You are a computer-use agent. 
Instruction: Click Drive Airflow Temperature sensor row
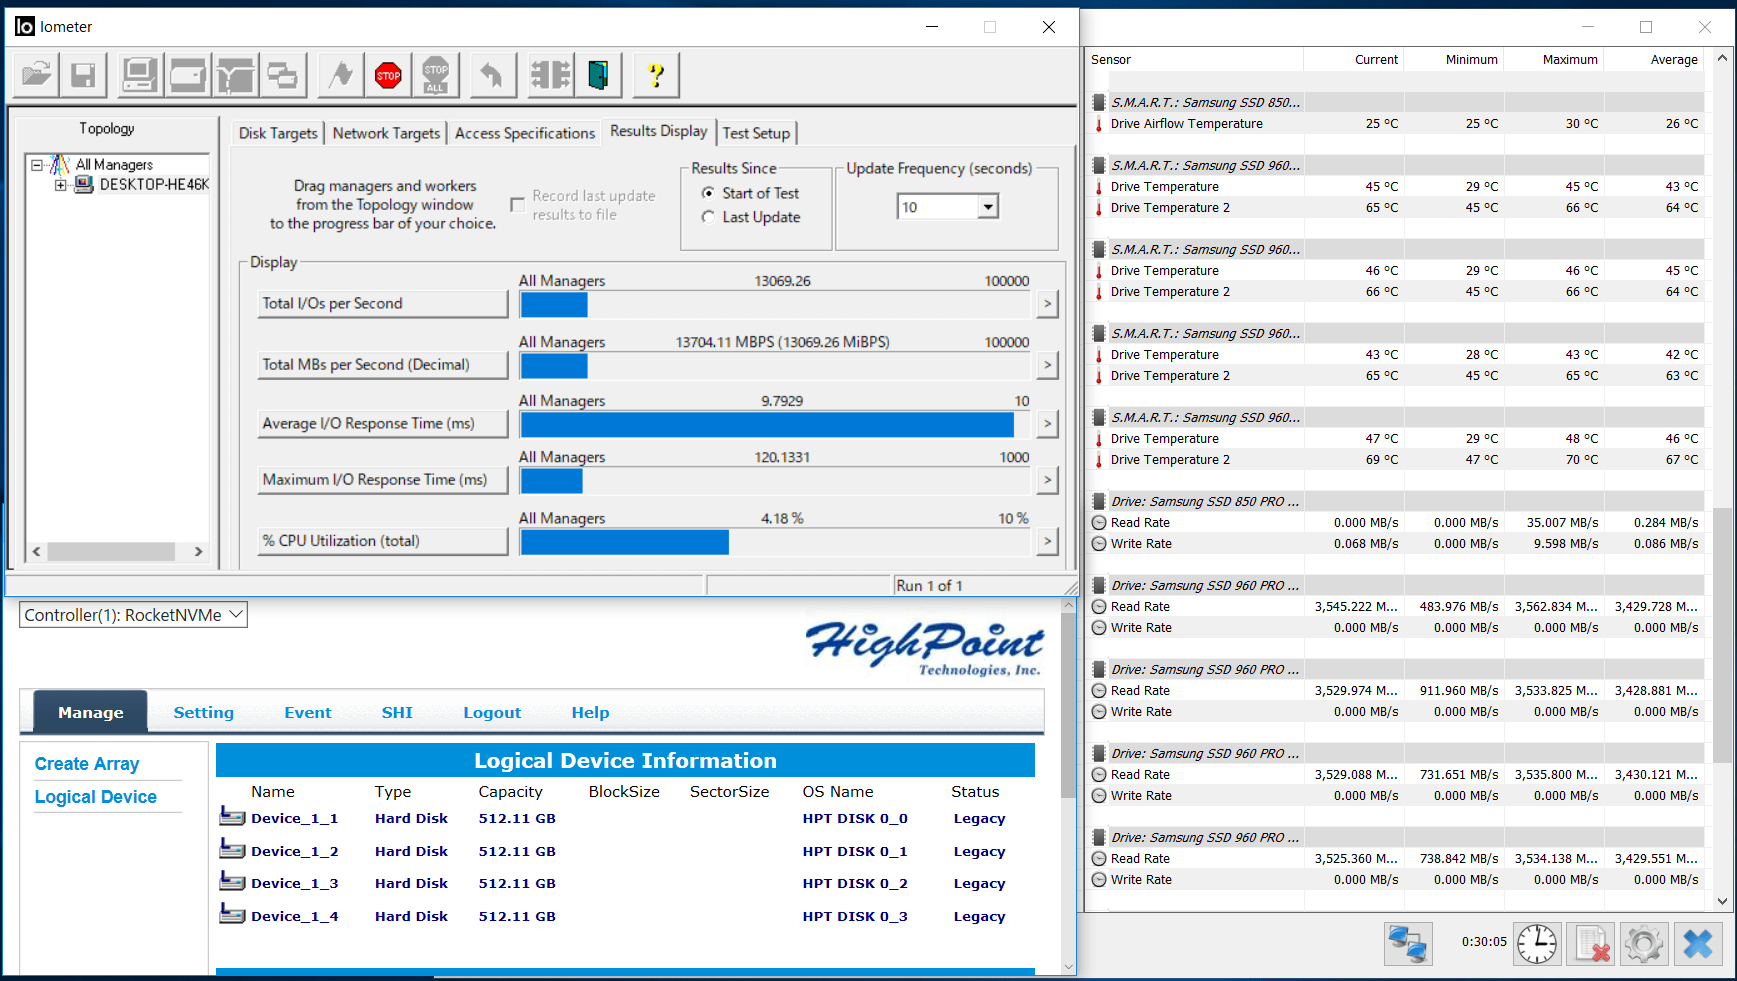(1397, 124)
